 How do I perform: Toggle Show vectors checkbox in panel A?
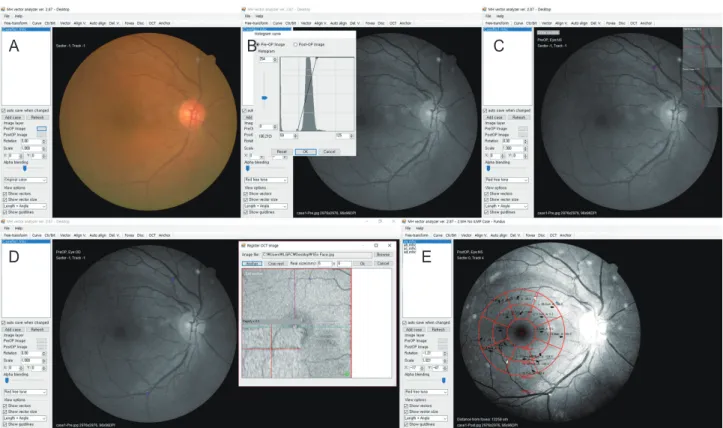(5, 194)
